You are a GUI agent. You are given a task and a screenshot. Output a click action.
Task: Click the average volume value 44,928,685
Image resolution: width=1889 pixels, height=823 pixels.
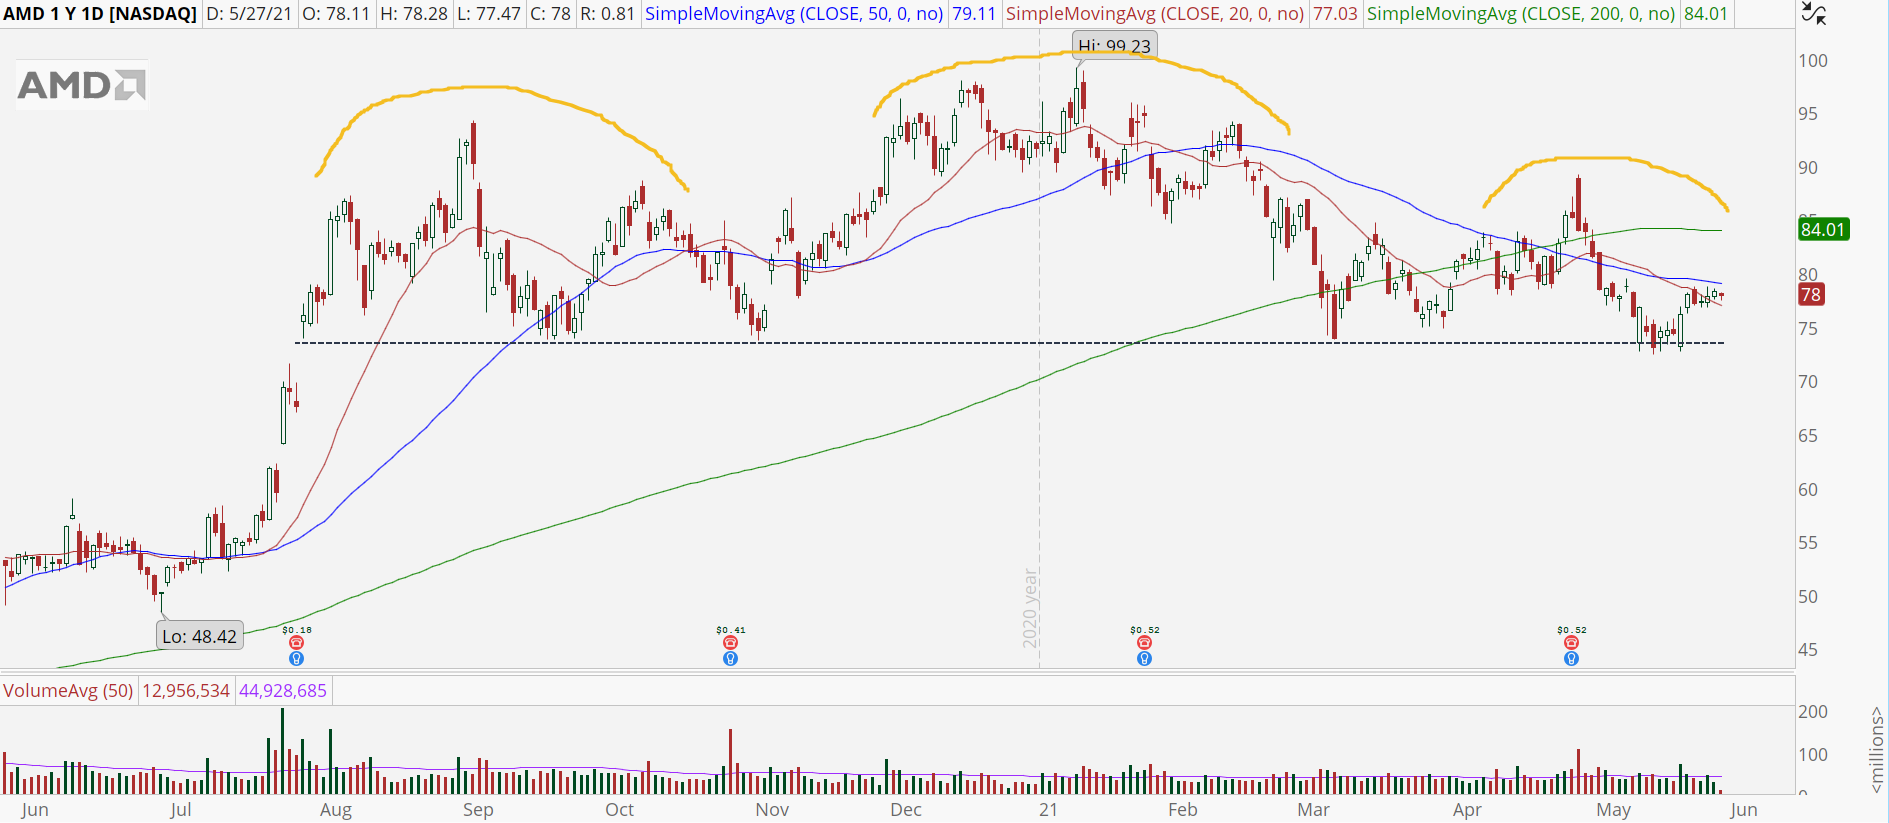(283, 691)
